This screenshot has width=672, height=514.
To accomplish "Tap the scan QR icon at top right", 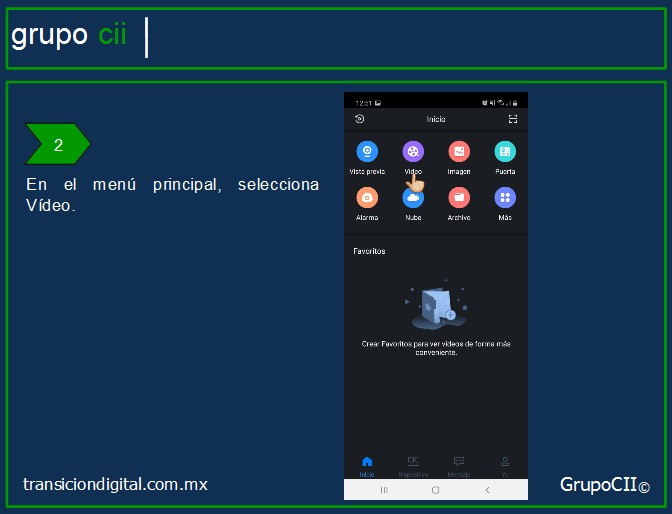I will pyautogui.click(x=513, y=119).
